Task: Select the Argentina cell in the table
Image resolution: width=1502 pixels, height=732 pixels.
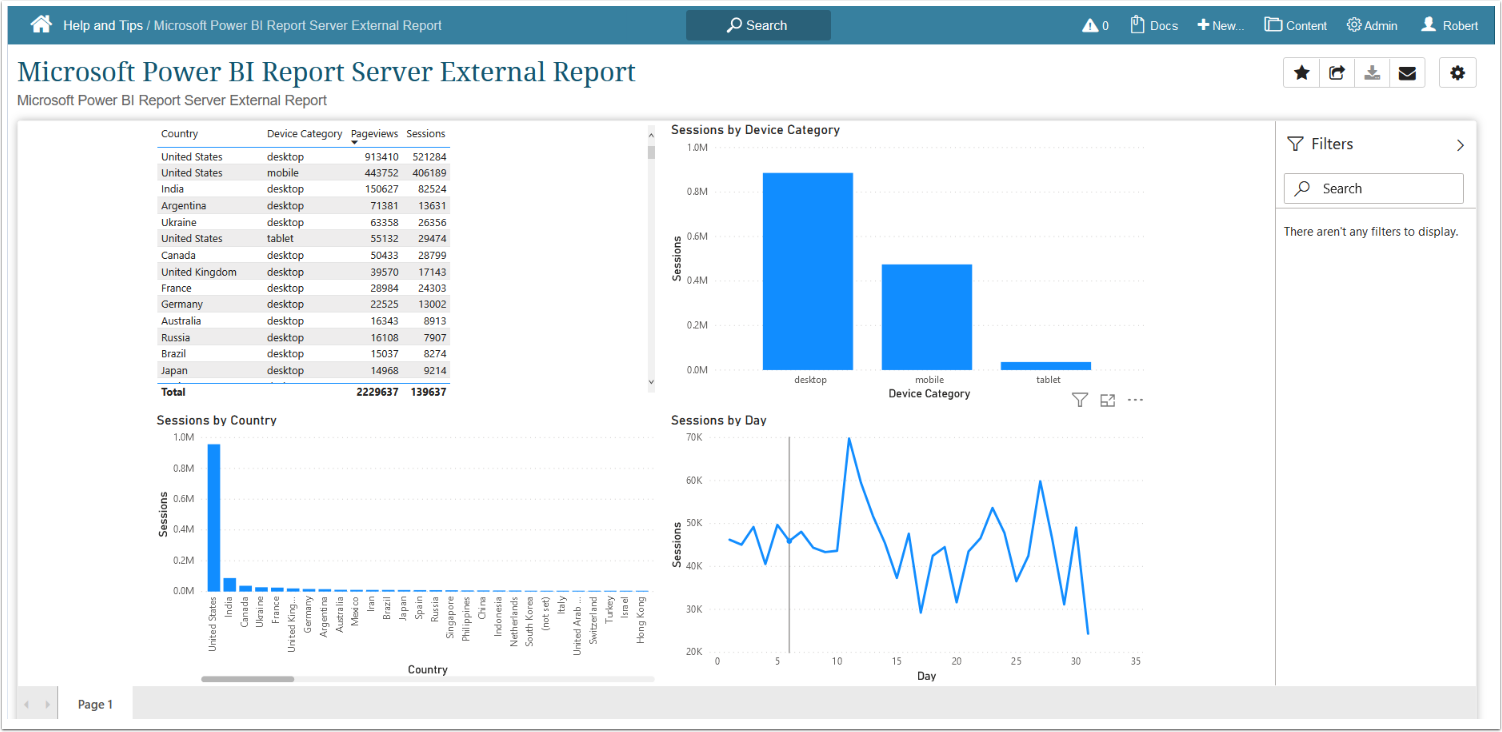Action: pos(183,206)
